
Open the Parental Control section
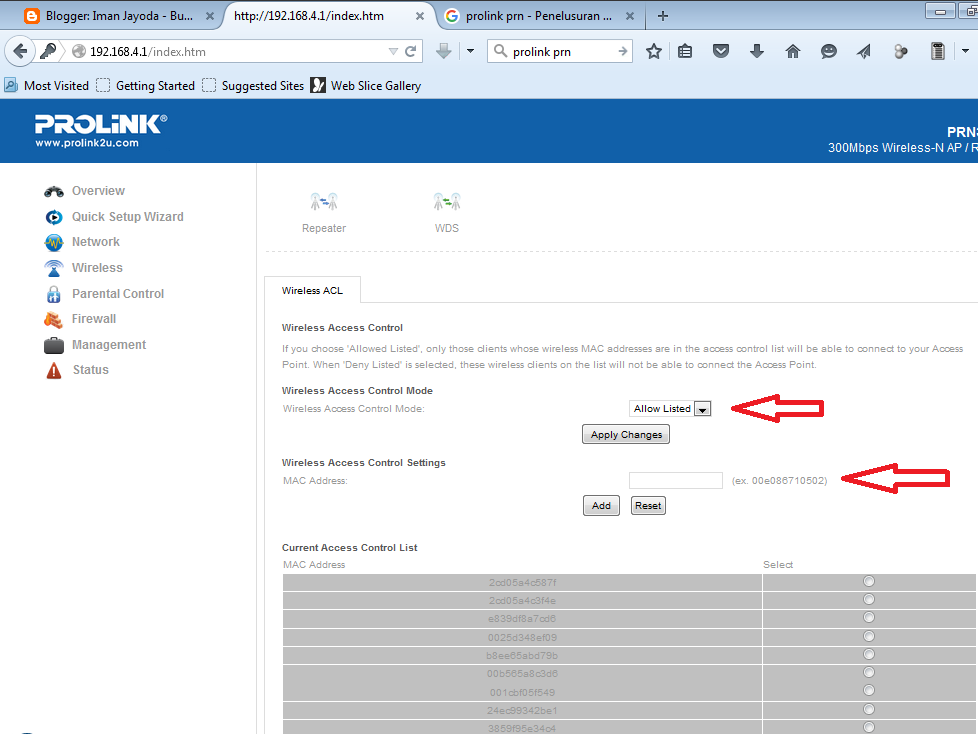117,294
